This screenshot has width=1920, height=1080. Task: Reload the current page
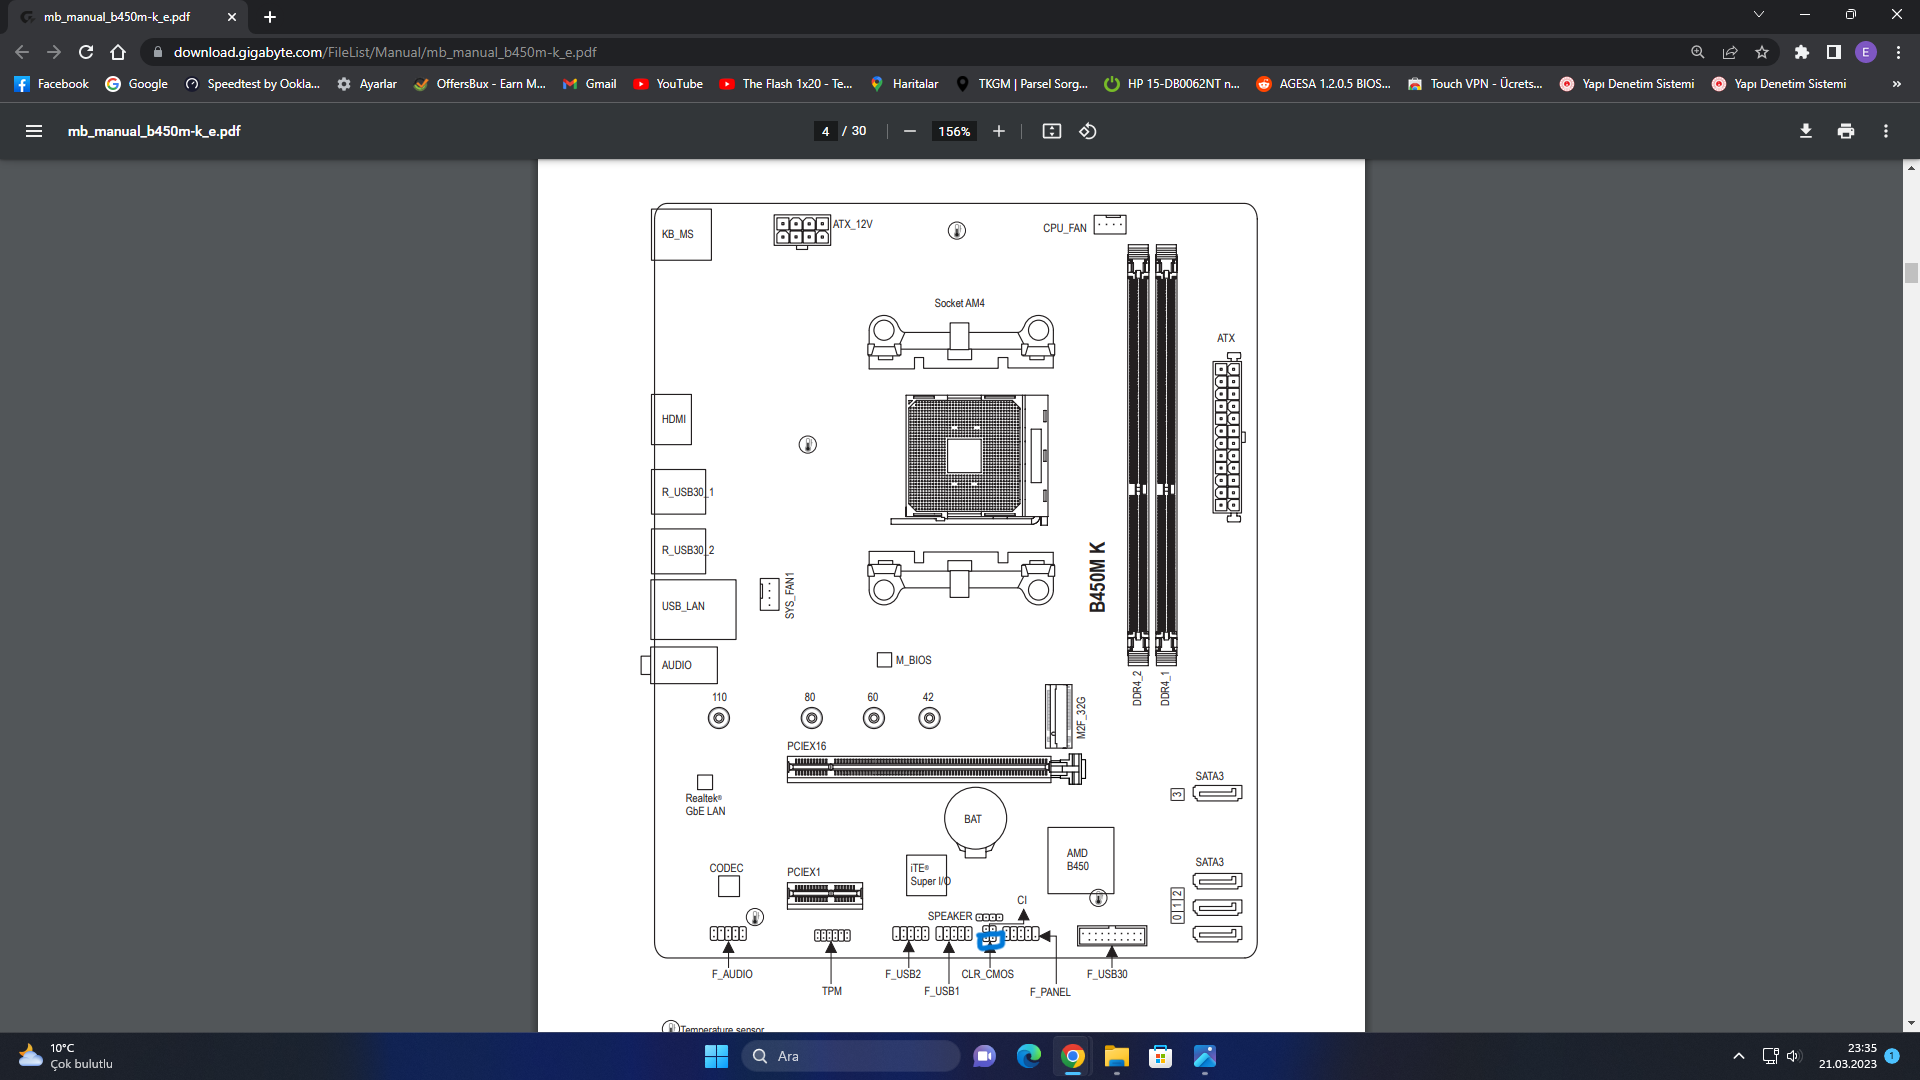click(x=86, y=52)
